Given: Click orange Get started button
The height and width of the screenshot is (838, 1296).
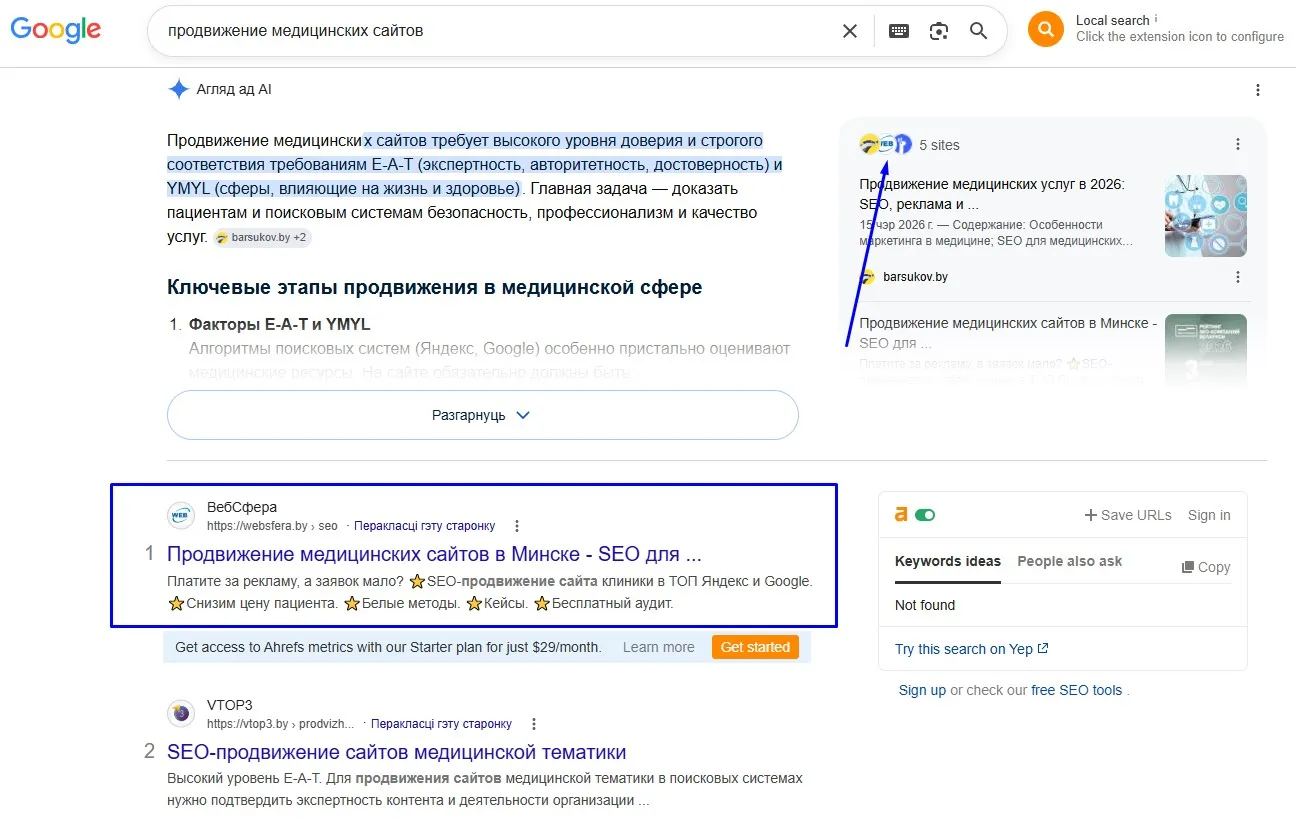Looking at the screenshot, I should click(x=755, y=647).
